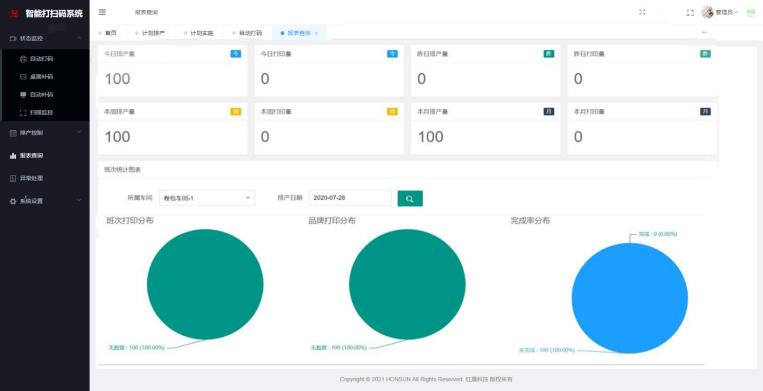Click the 排产日期 date field 2020-07-28

pos(350,198)
